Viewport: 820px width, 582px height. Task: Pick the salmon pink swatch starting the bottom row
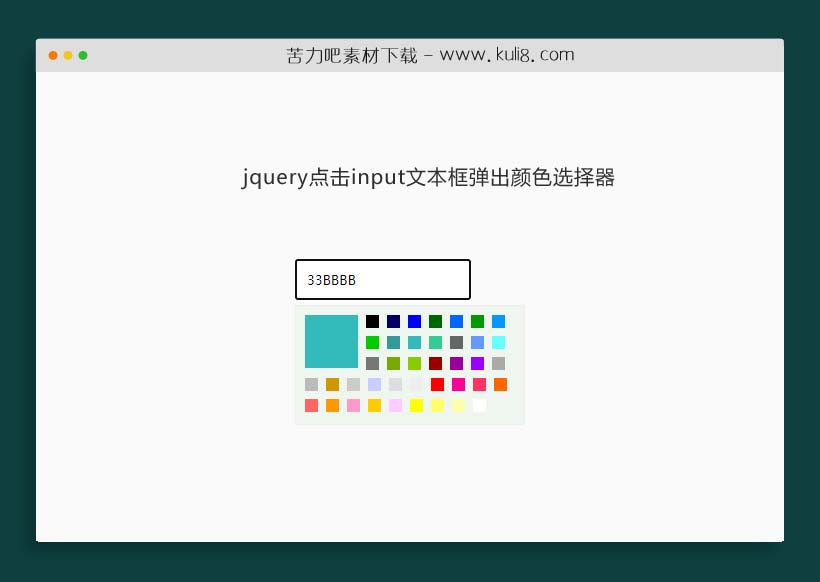311,405
